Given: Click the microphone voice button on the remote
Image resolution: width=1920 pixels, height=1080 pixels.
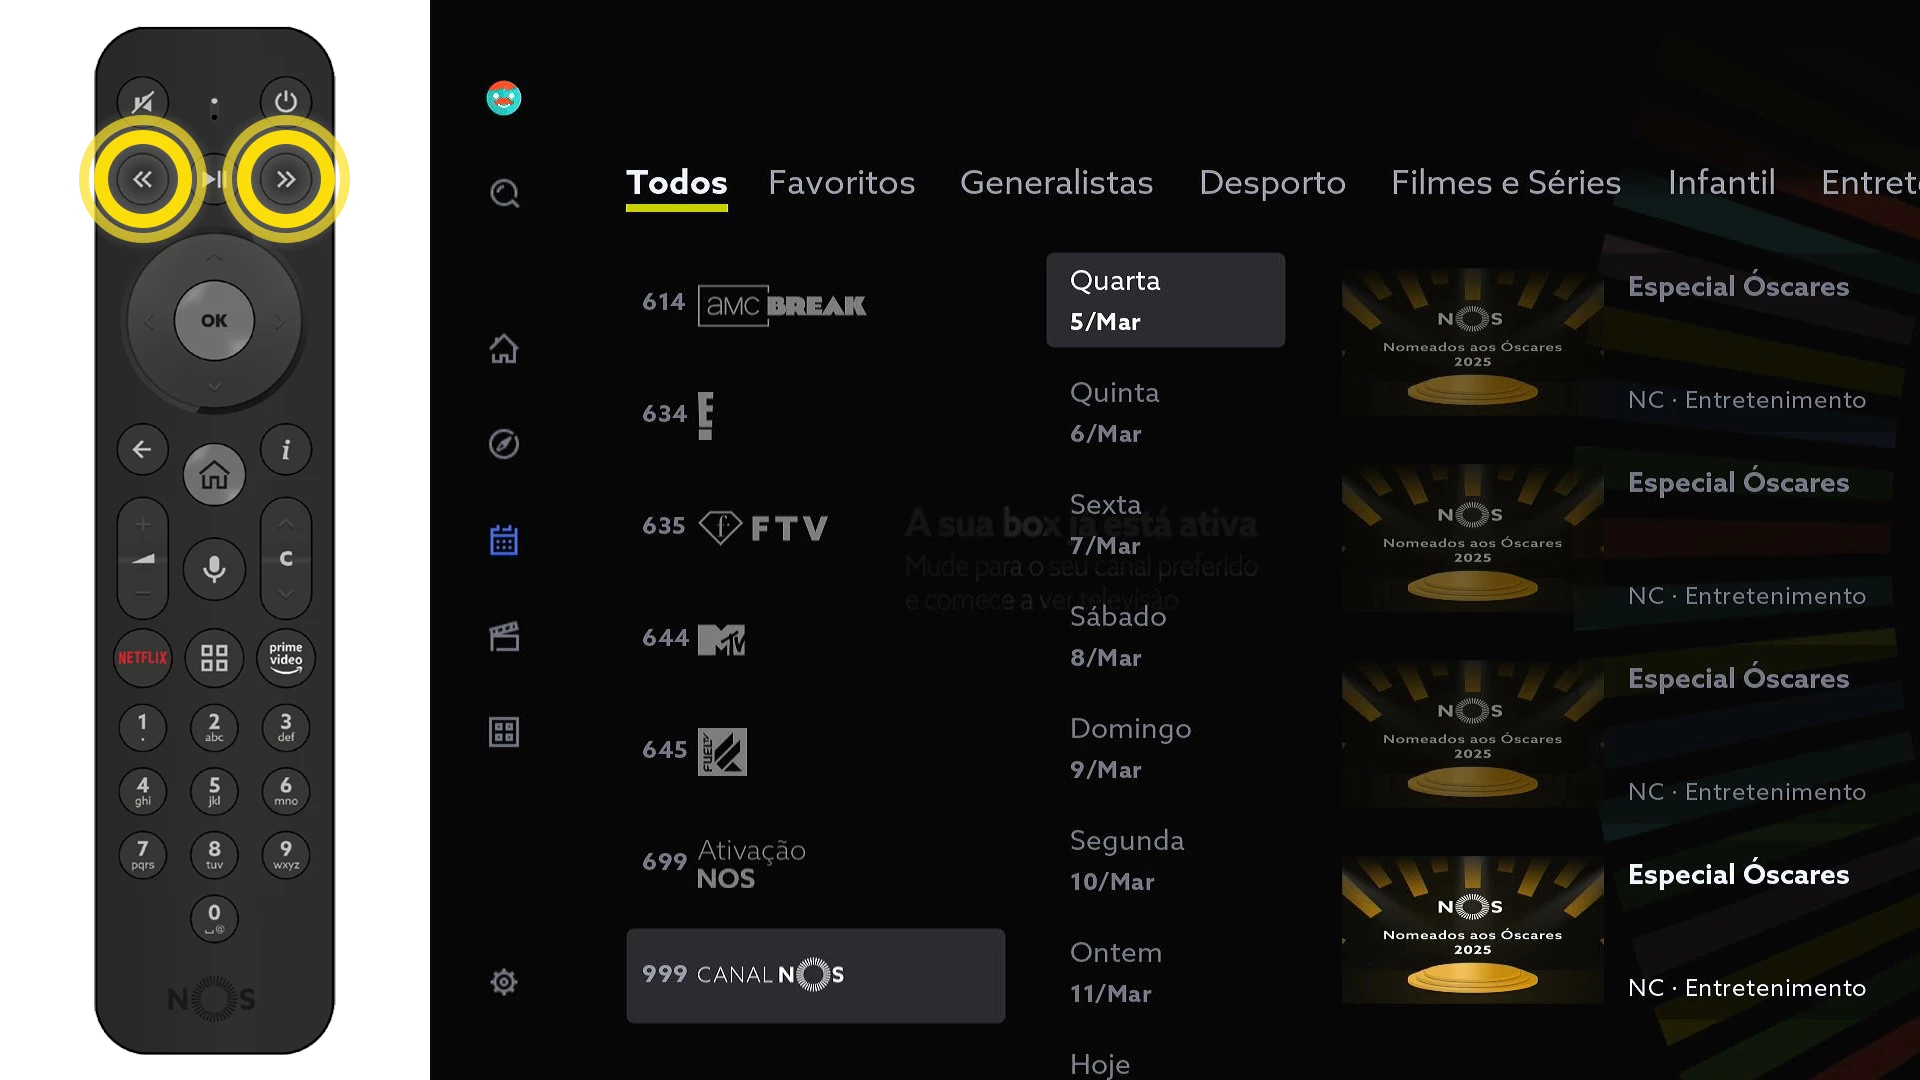Looking at the screenshot, I should (214, 569).
